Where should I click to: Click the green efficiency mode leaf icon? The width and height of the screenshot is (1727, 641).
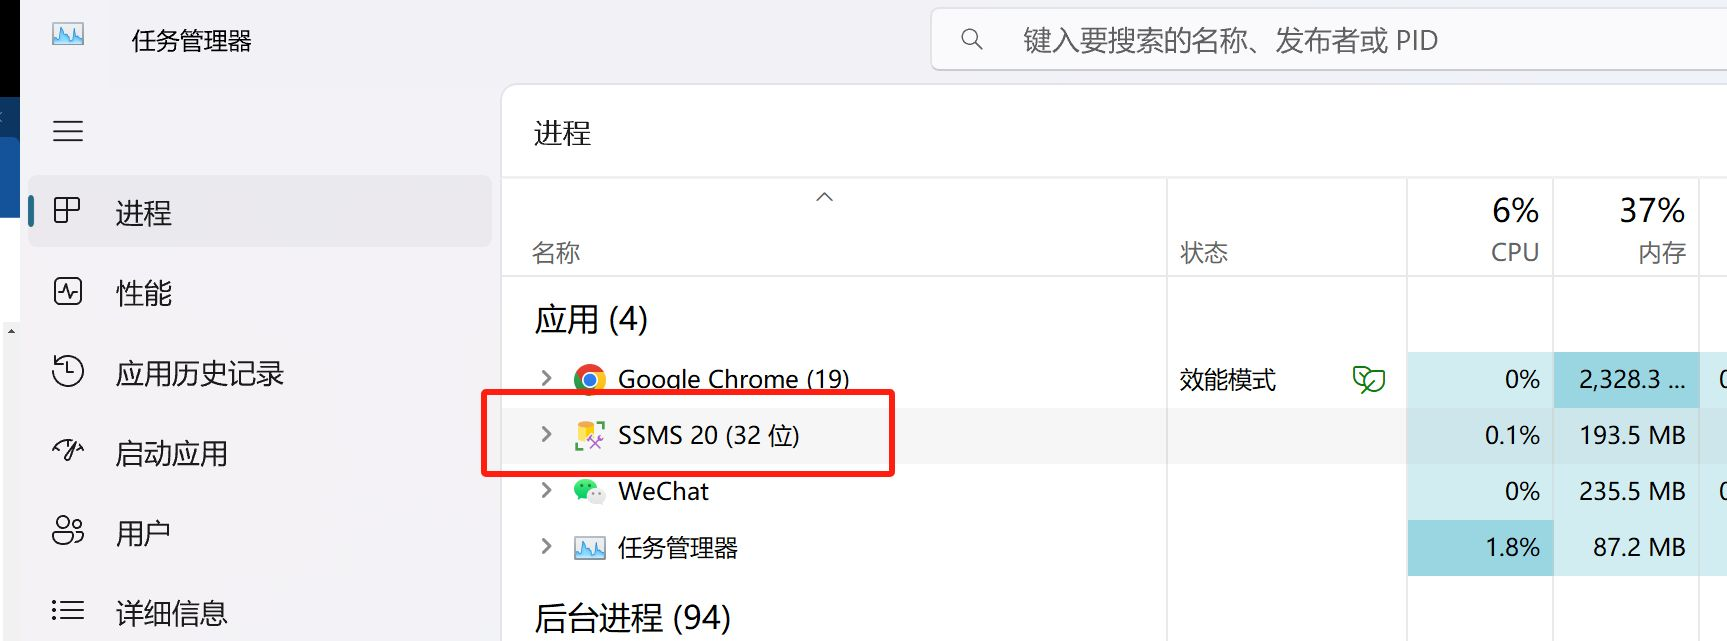coord(1369,379)
